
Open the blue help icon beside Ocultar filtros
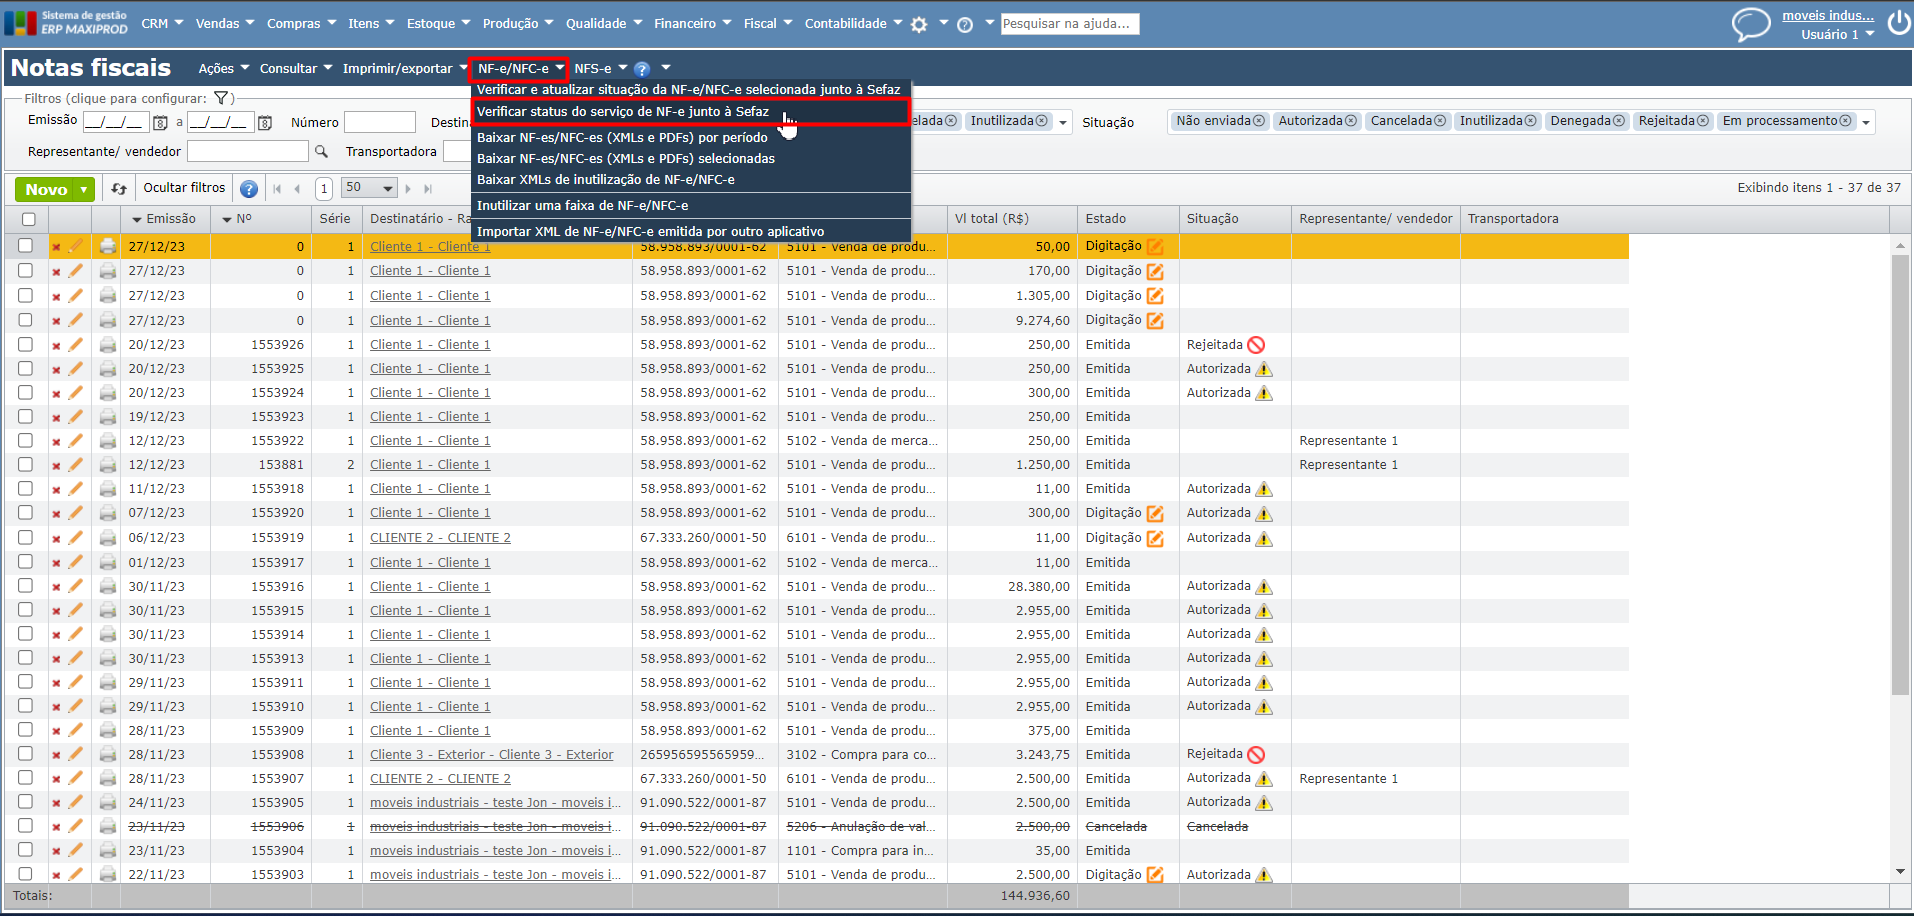249,188
